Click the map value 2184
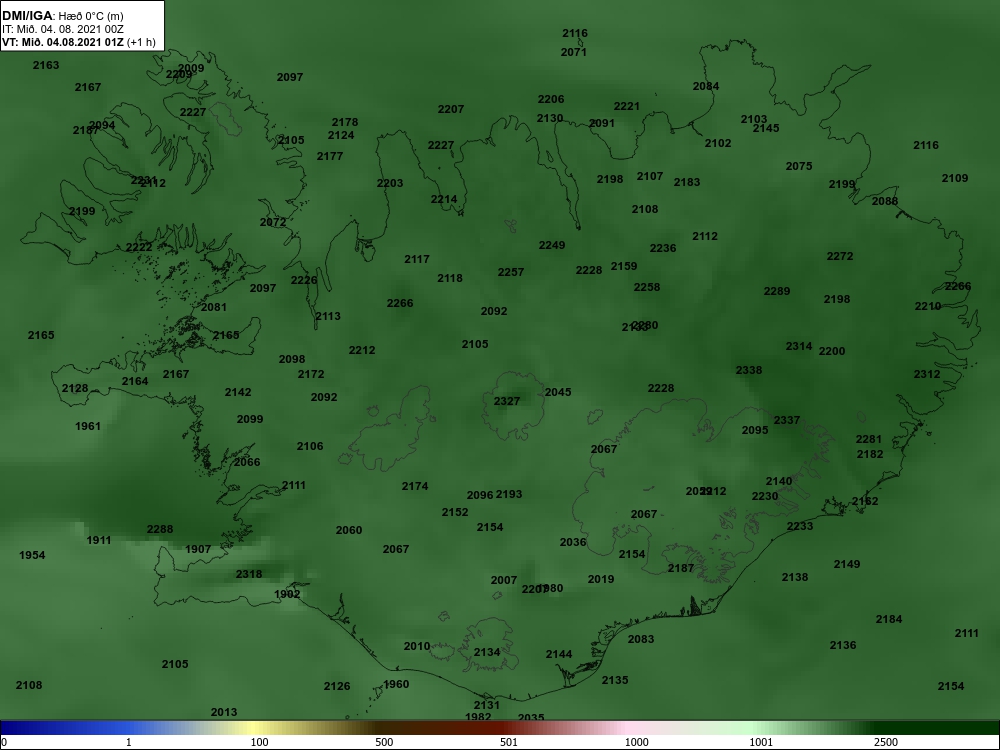This screenshot has width=1000, height=750. click(889, 619)
